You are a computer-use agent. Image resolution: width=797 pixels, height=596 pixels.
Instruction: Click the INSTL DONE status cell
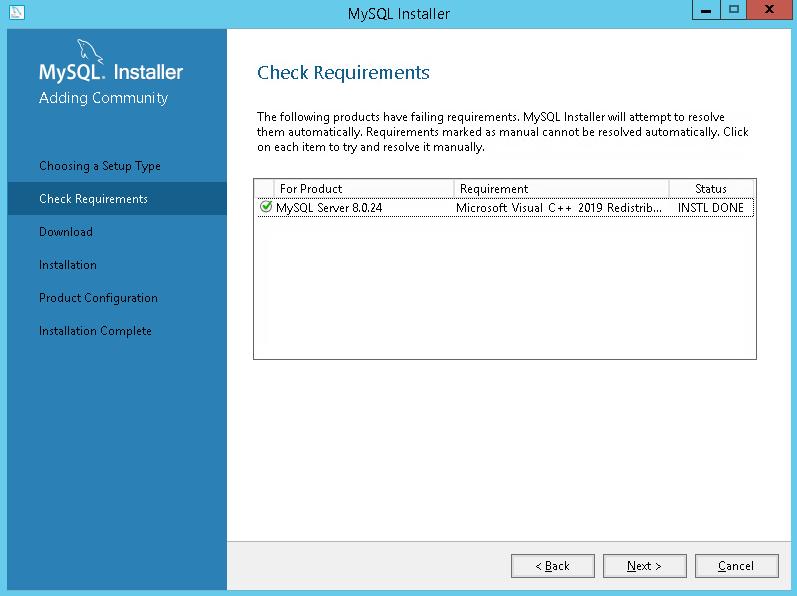coord(711,207)
